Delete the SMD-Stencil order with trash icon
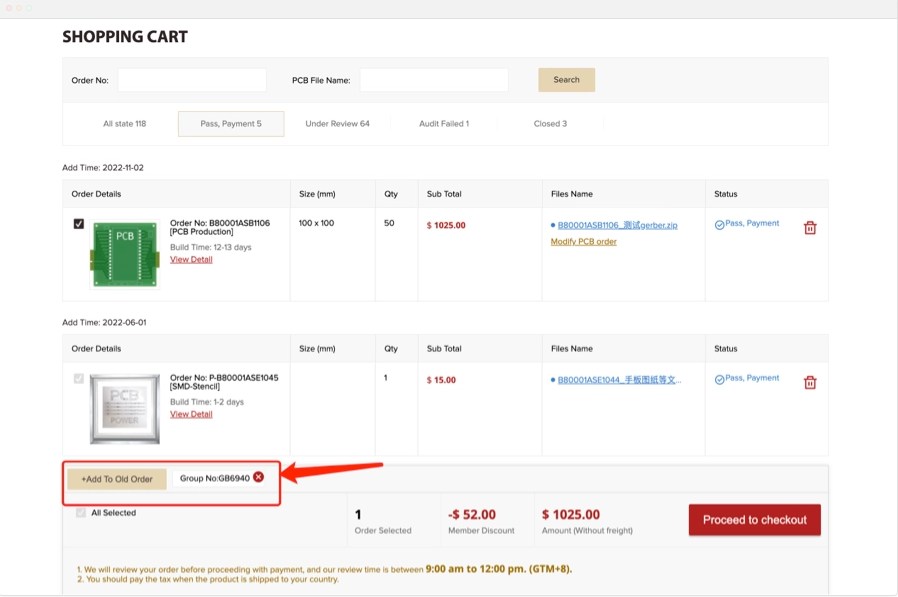Image resolution: width=898 pixels, height=597 pixels. click(810, 383)
